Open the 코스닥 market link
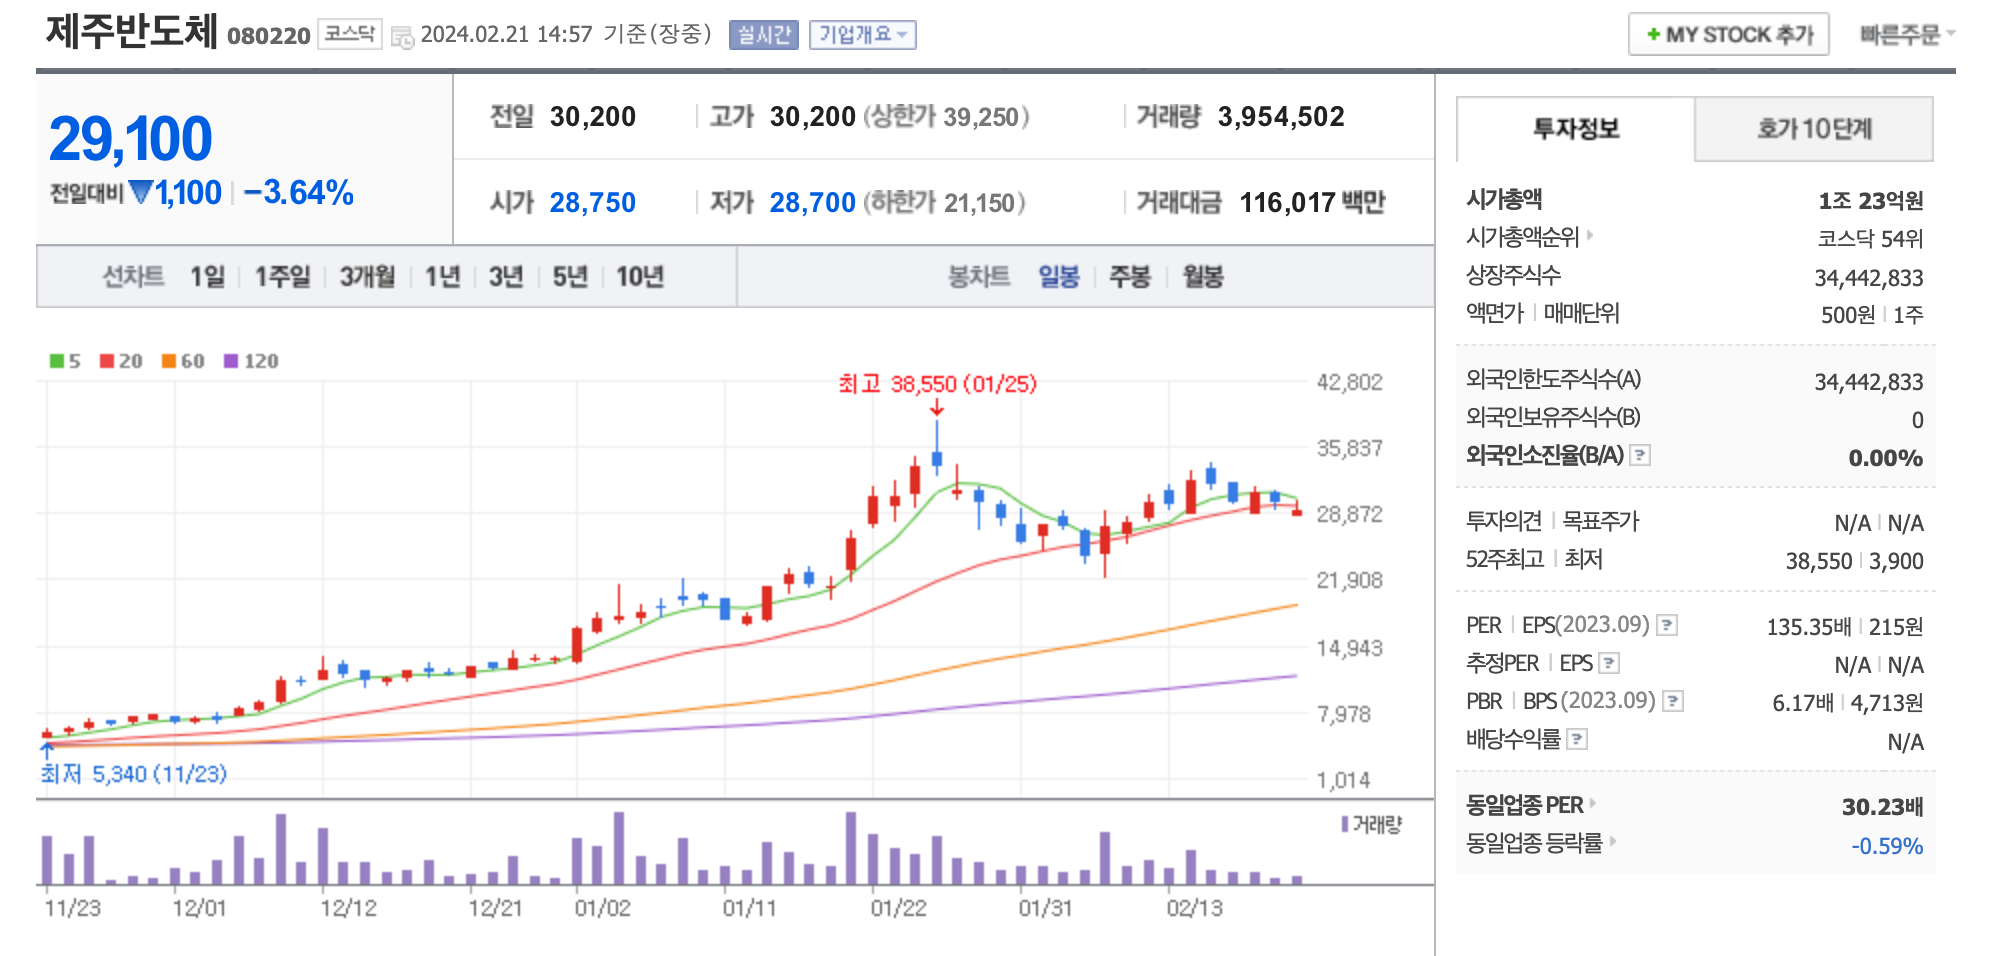Screen dimensions: 1992x956 coord(348,33)
